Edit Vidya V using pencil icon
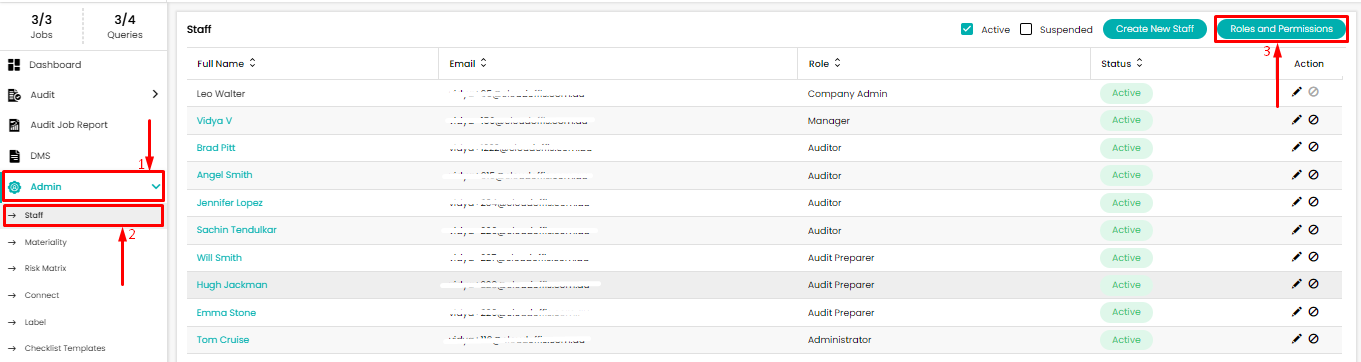 click(1297, 120)
